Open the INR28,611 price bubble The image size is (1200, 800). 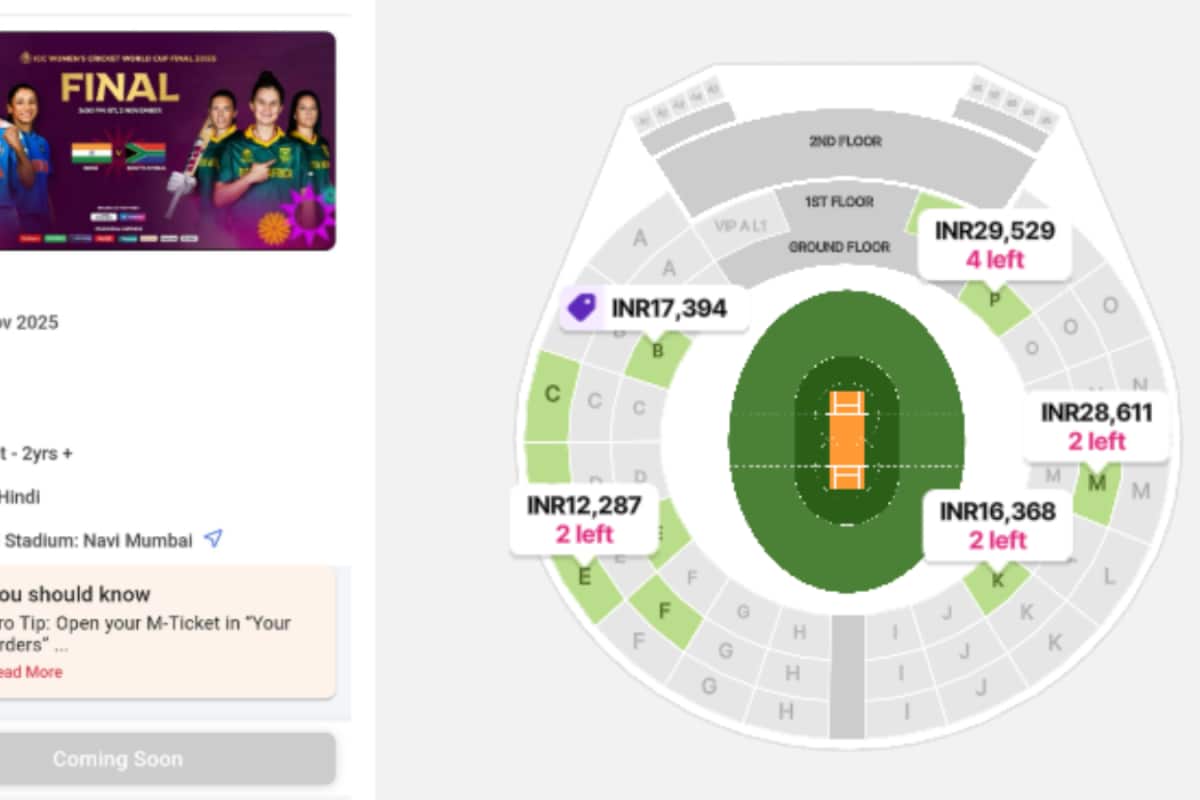click(1096, 426)
